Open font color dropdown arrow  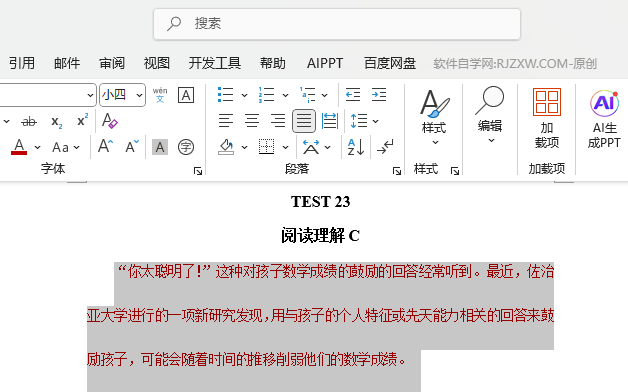pos(37,147)
